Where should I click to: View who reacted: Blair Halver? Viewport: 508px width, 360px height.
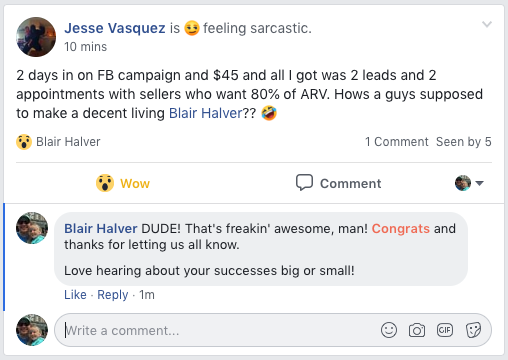coord(68,142)
